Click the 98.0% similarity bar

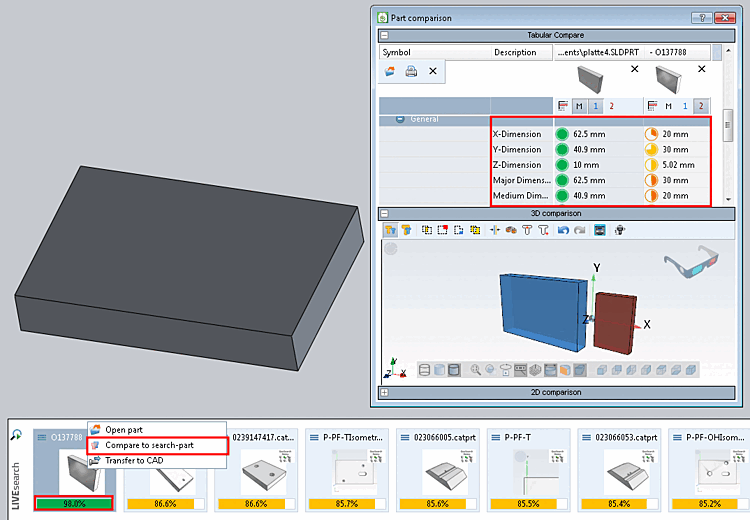(74, 504)
